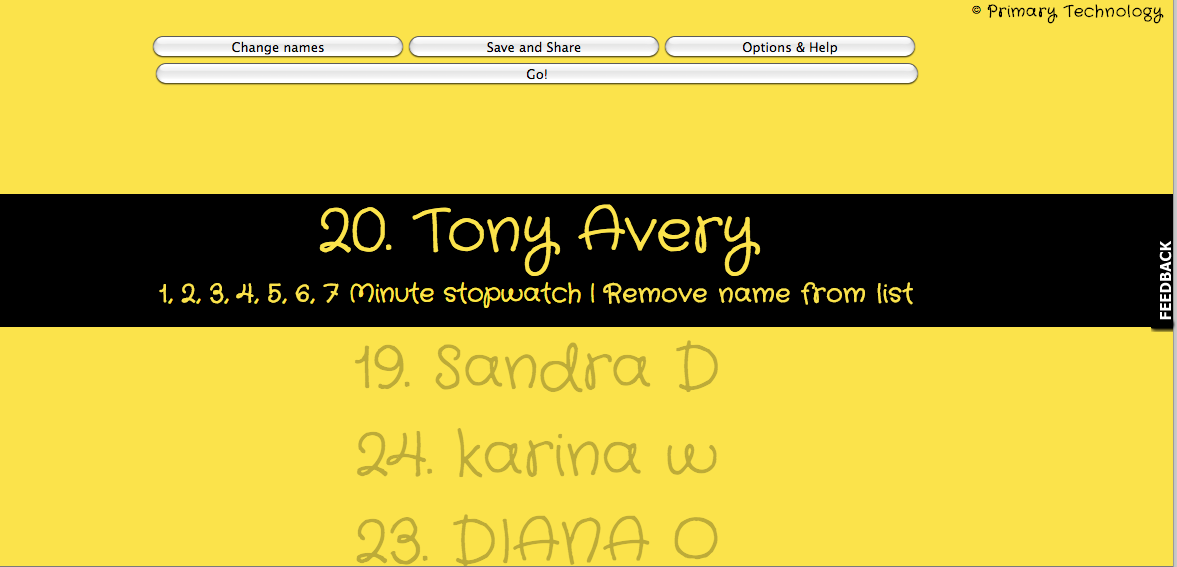
Task: Select the name 19. Sandra D
Action: click(x=537, y=369)
